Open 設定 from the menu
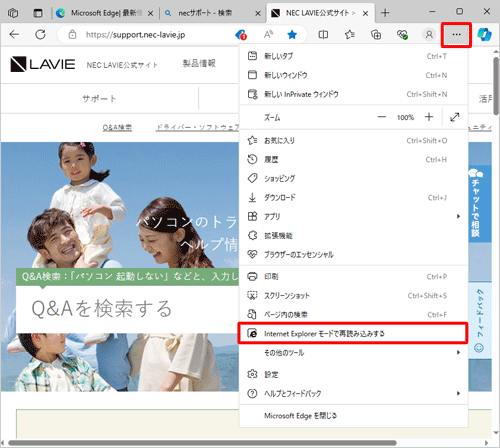This screenshot has width=500, height=448. [x=353, y=374]
